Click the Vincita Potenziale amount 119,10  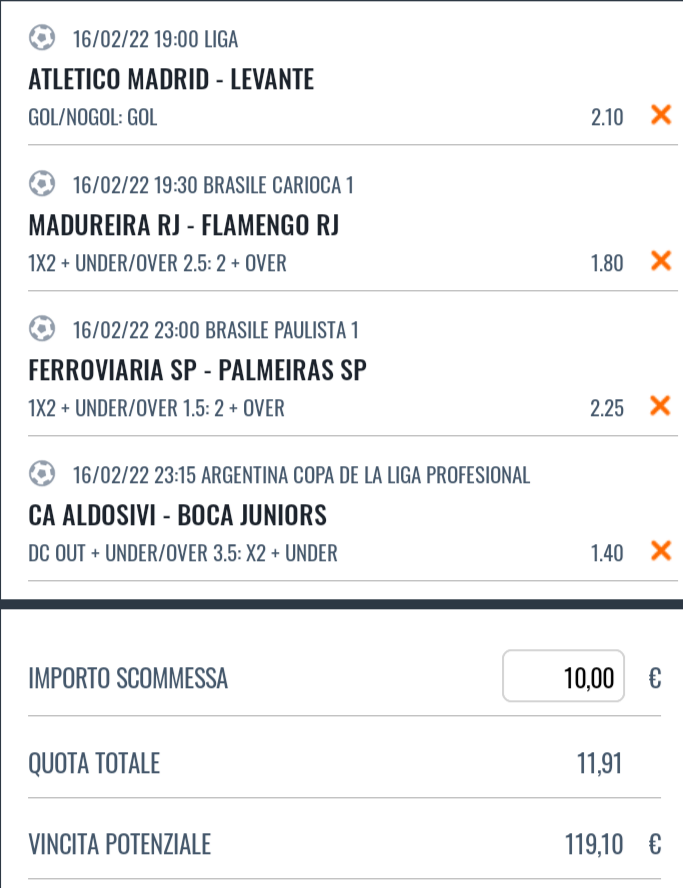[x=594, y=844]
